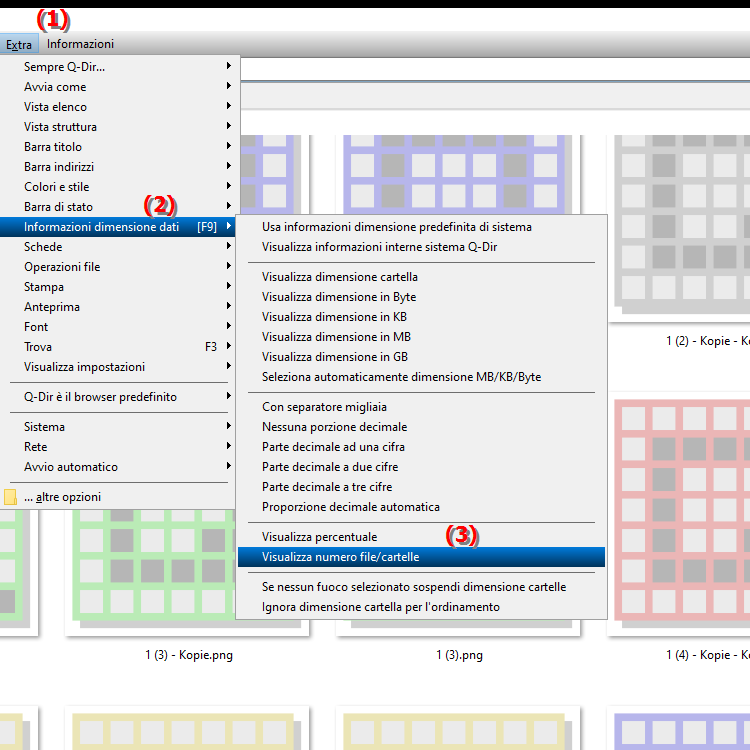Enable Con separatore migliaia option
This screenshot has height=750, width=750.
324,407
